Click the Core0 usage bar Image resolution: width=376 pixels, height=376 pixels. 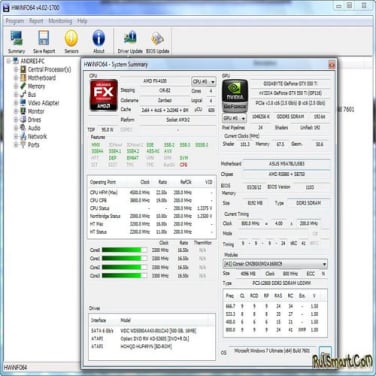tap(124, 250)
